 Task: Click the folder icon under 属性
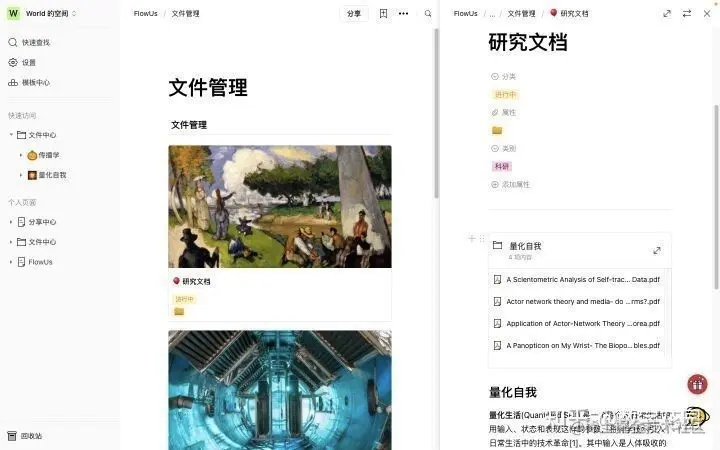[497, 130]
